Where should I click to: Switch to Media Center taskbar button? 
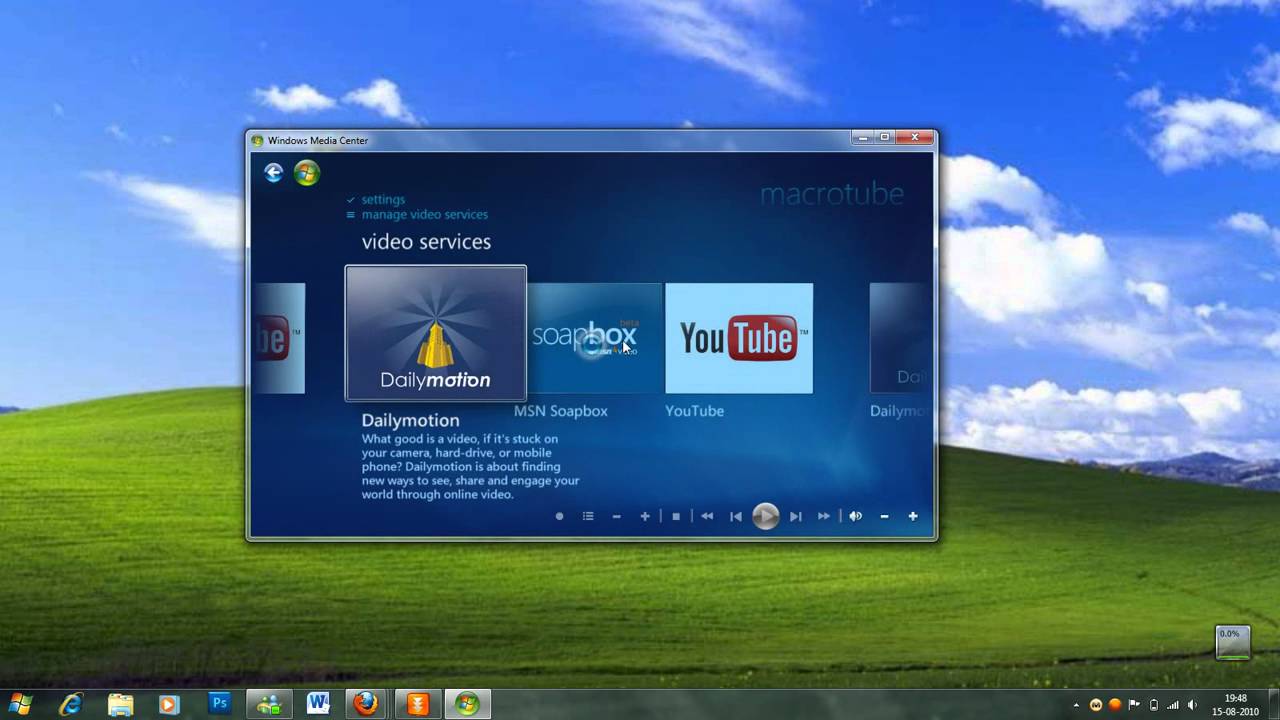click(467, 704)
